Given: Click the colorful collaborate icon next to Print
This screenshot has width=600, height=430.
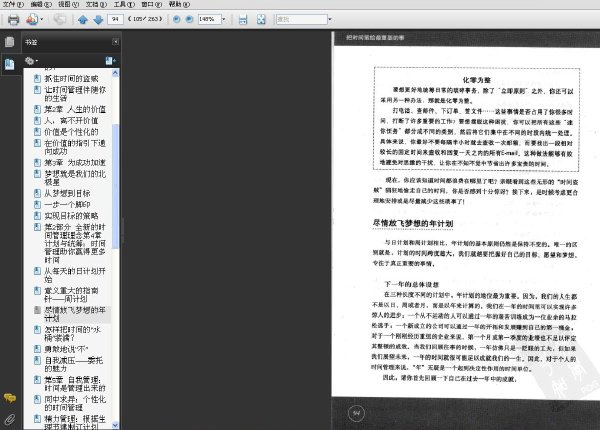Looking at the screenshot, I should click(x=32, y=19).
